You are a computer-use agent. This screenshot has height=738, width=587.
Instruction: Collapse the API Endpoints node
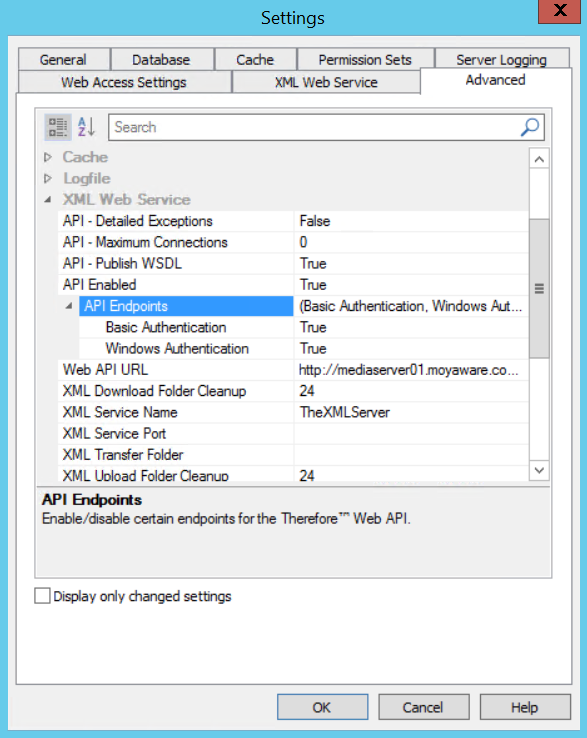click(69, 306)
